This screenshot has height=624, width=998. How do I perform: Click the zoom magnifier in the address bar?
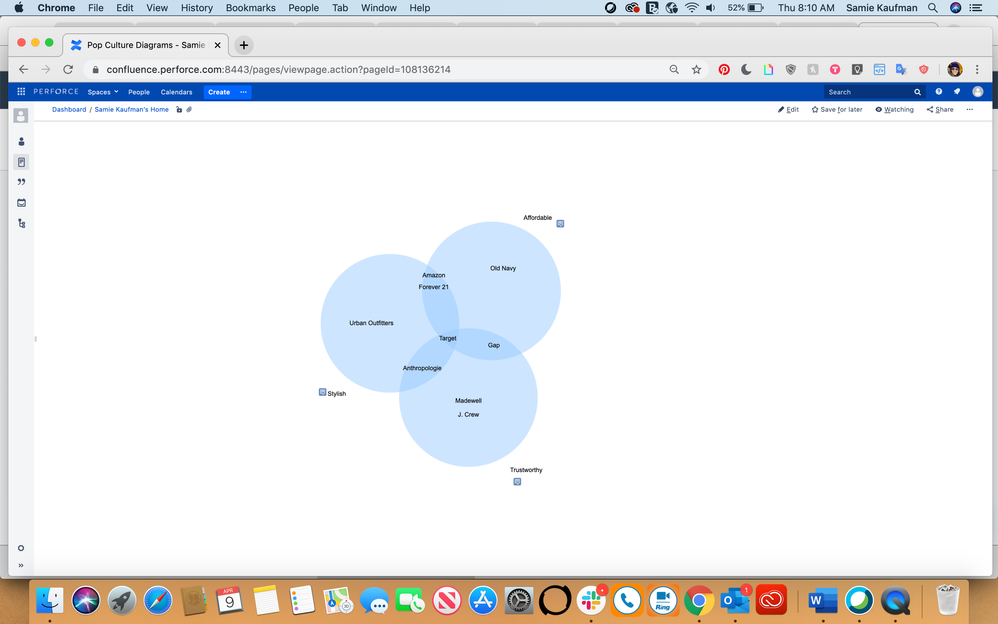[x=674, y=69]
